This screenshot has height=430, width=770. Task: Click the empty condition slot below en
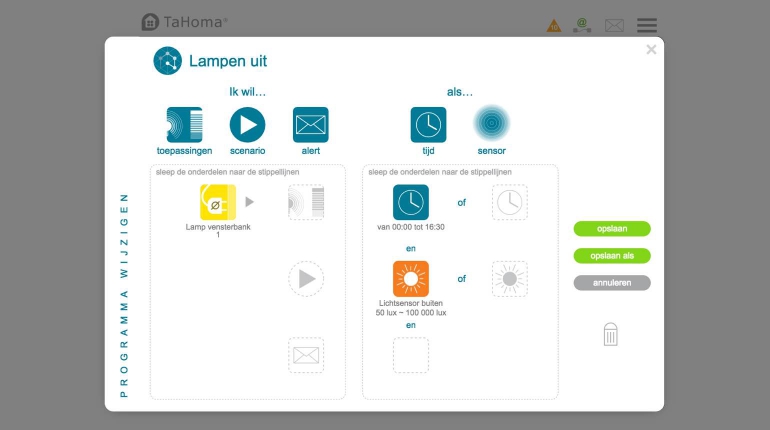pyautogui.click(x=411, y=355)
